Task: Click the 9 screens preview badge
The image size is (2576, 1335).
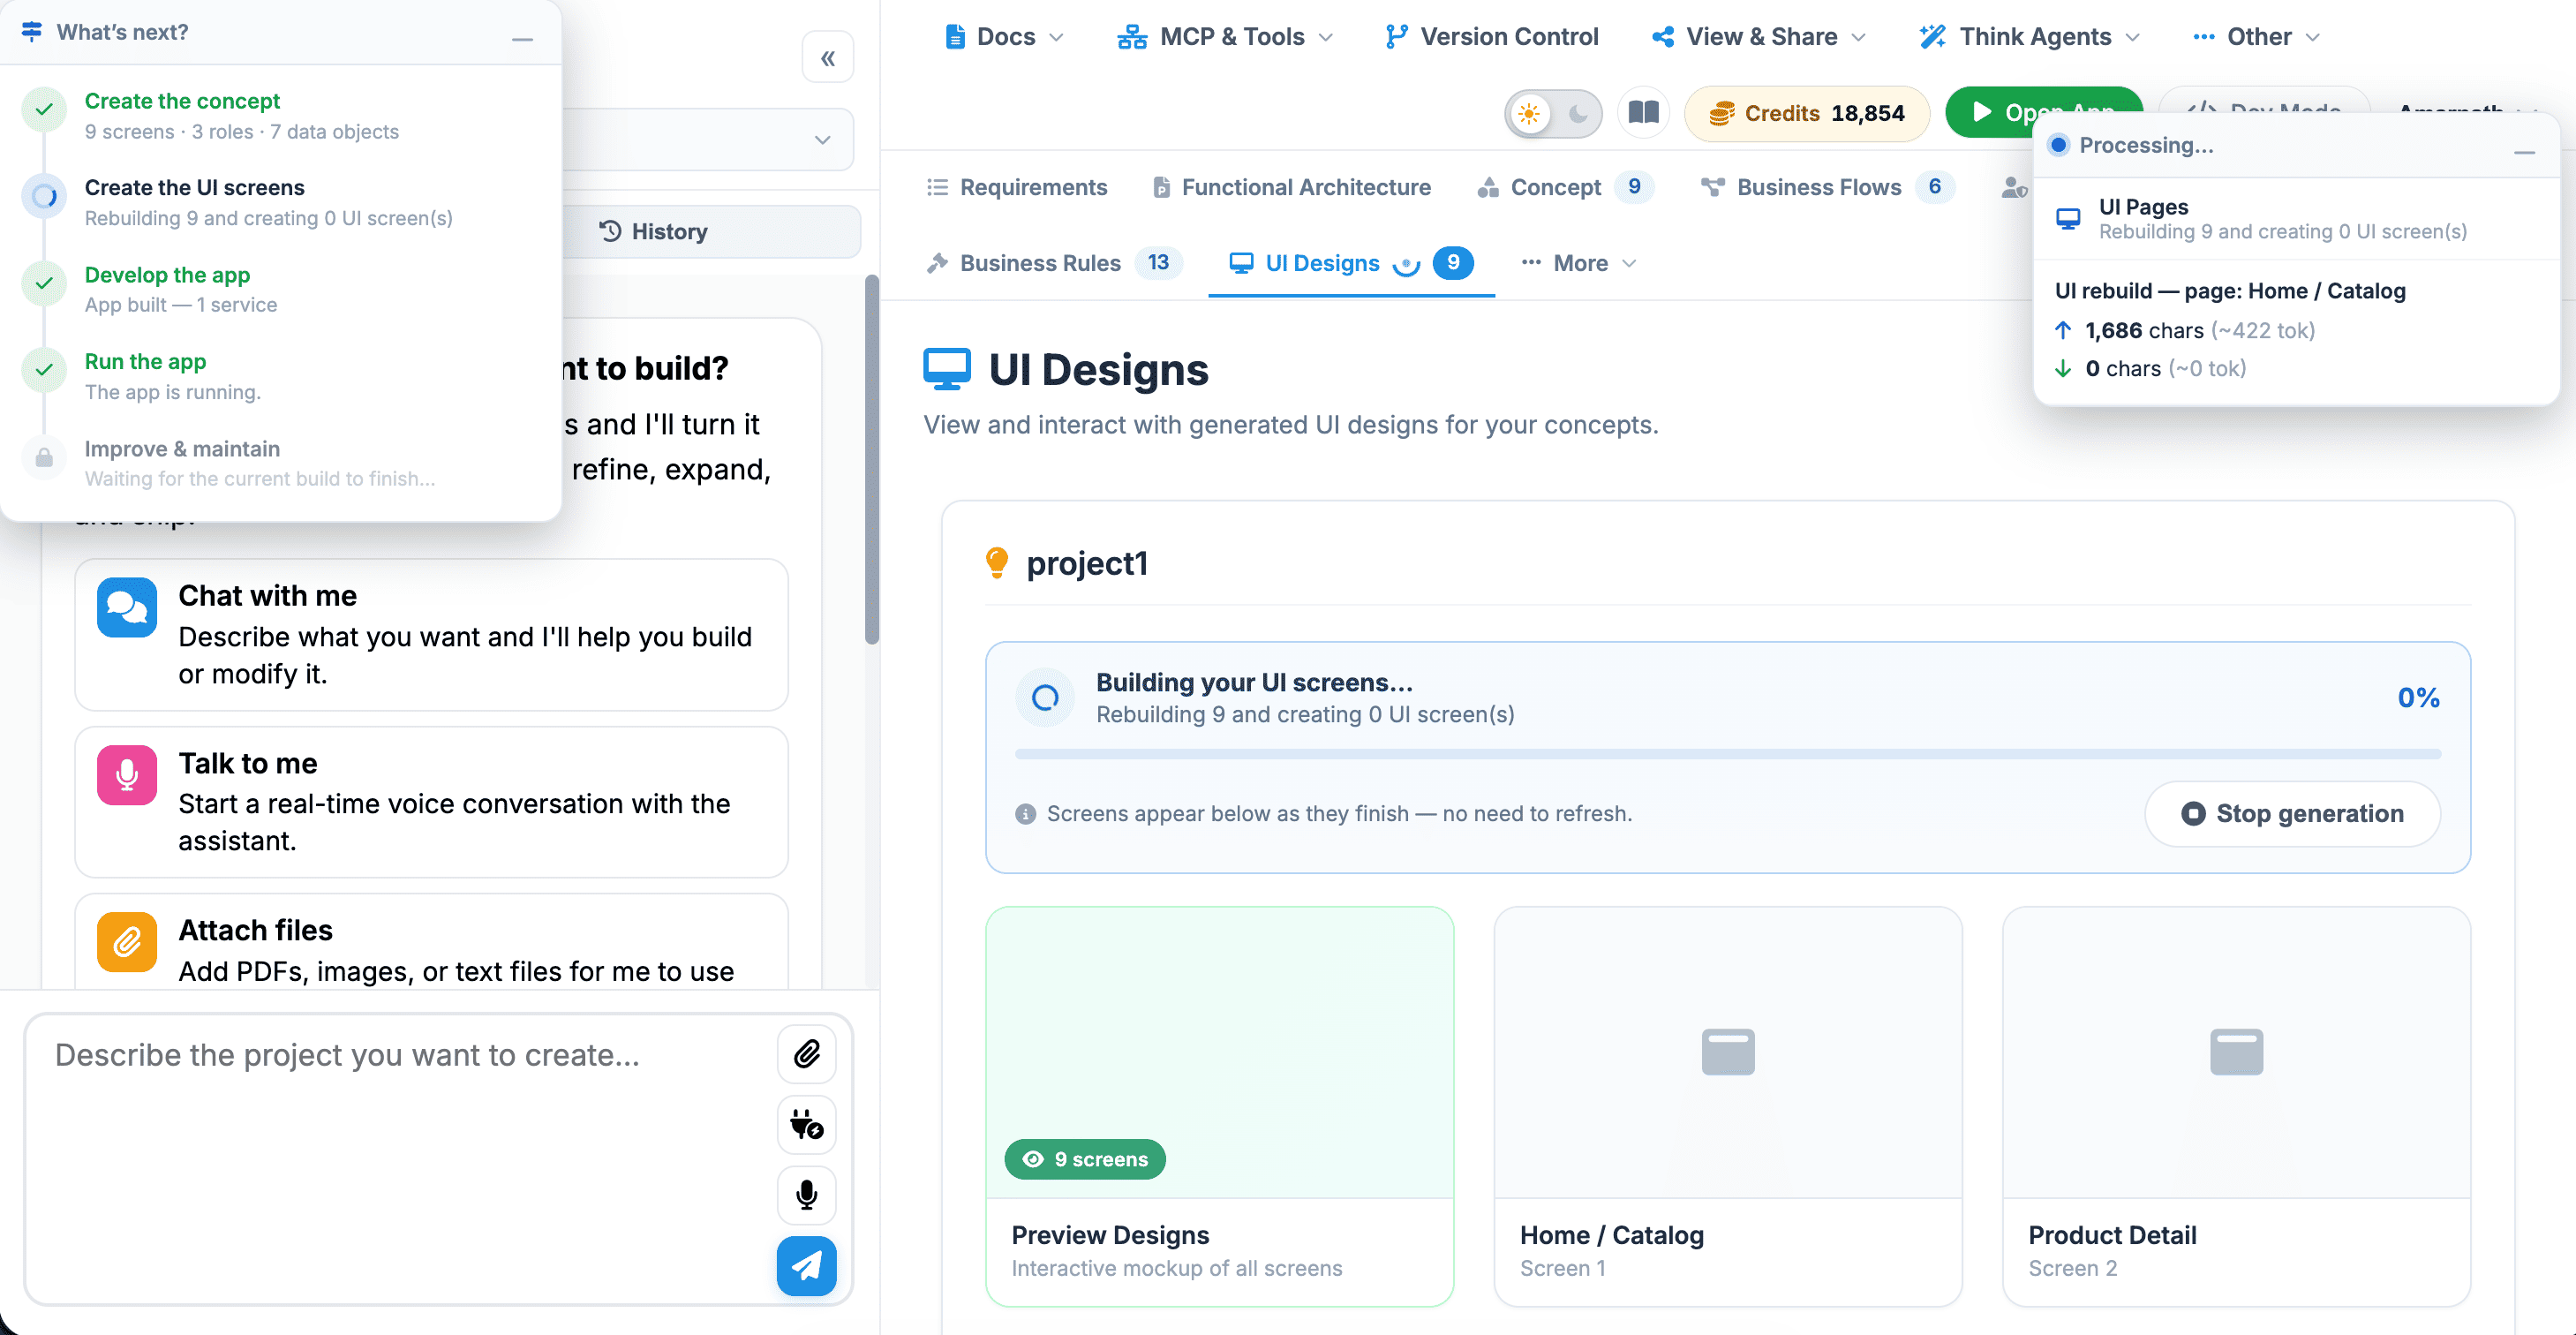Action: 1085,1159
